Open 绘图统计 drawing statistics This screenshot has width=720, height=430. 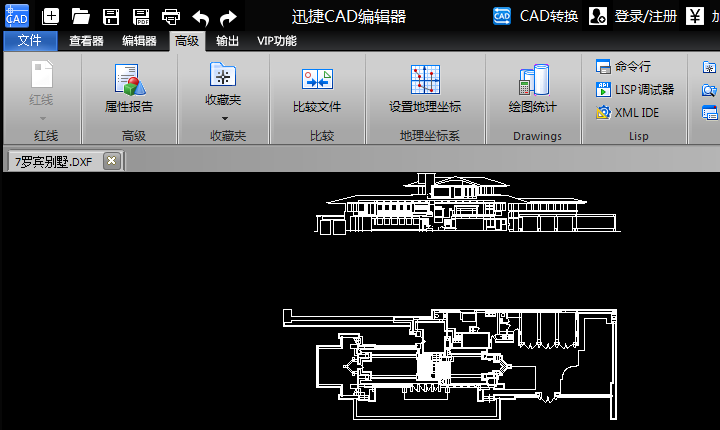533,89
